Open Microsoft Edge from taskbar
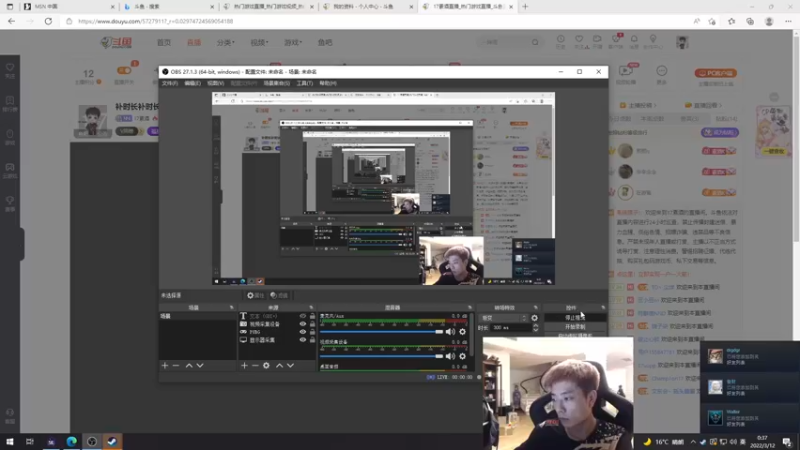The width and height of the screenshot is (800, 450). 71,441
